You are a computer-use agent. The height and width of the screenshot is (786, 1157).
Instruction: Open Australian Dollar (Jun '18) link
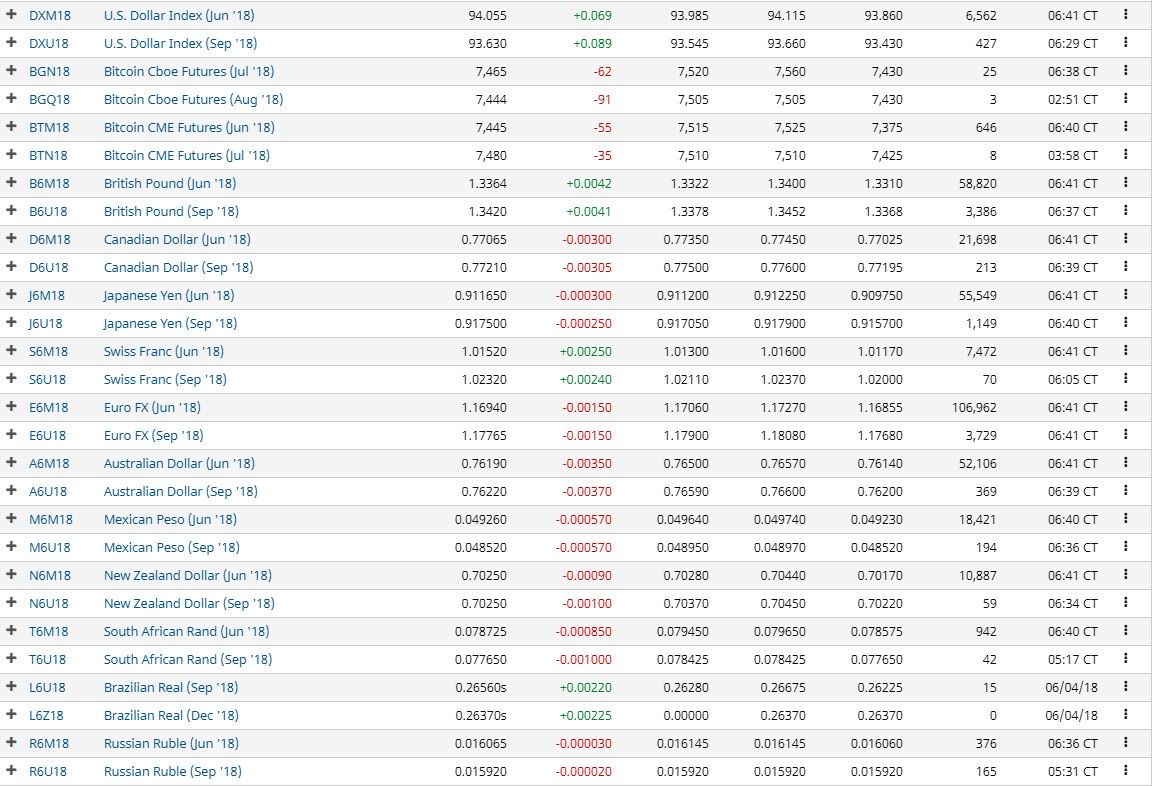pyautogui.click(x=179, y=463)
